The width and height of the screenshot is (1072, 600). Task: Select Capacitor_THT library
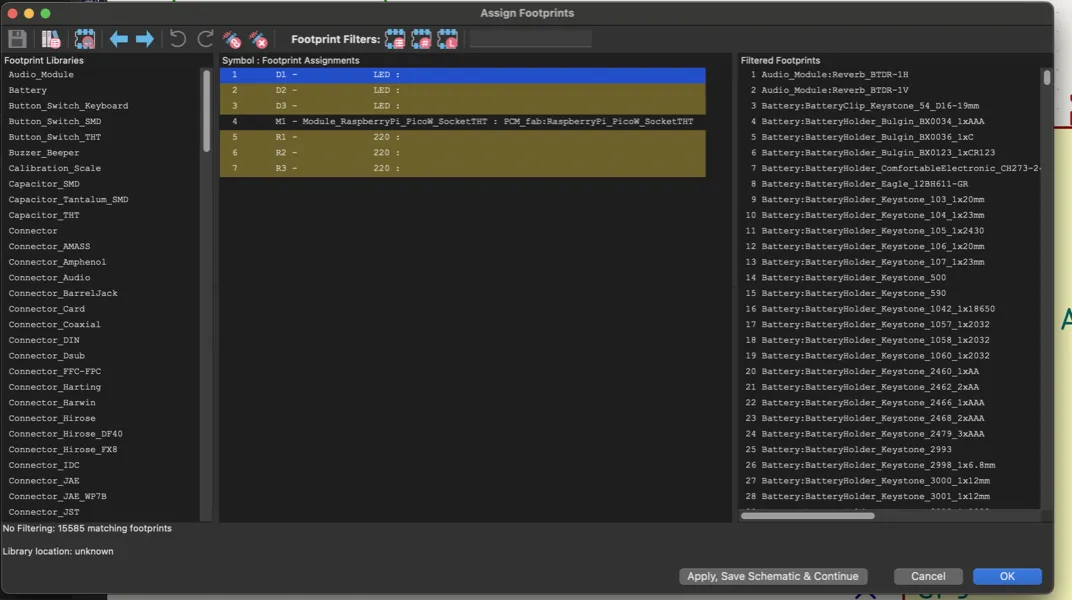44,215
